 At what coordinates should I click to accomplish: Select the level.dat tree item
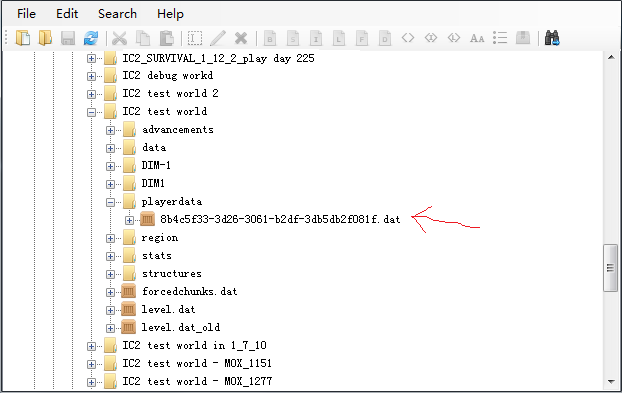tap(168, 309)
